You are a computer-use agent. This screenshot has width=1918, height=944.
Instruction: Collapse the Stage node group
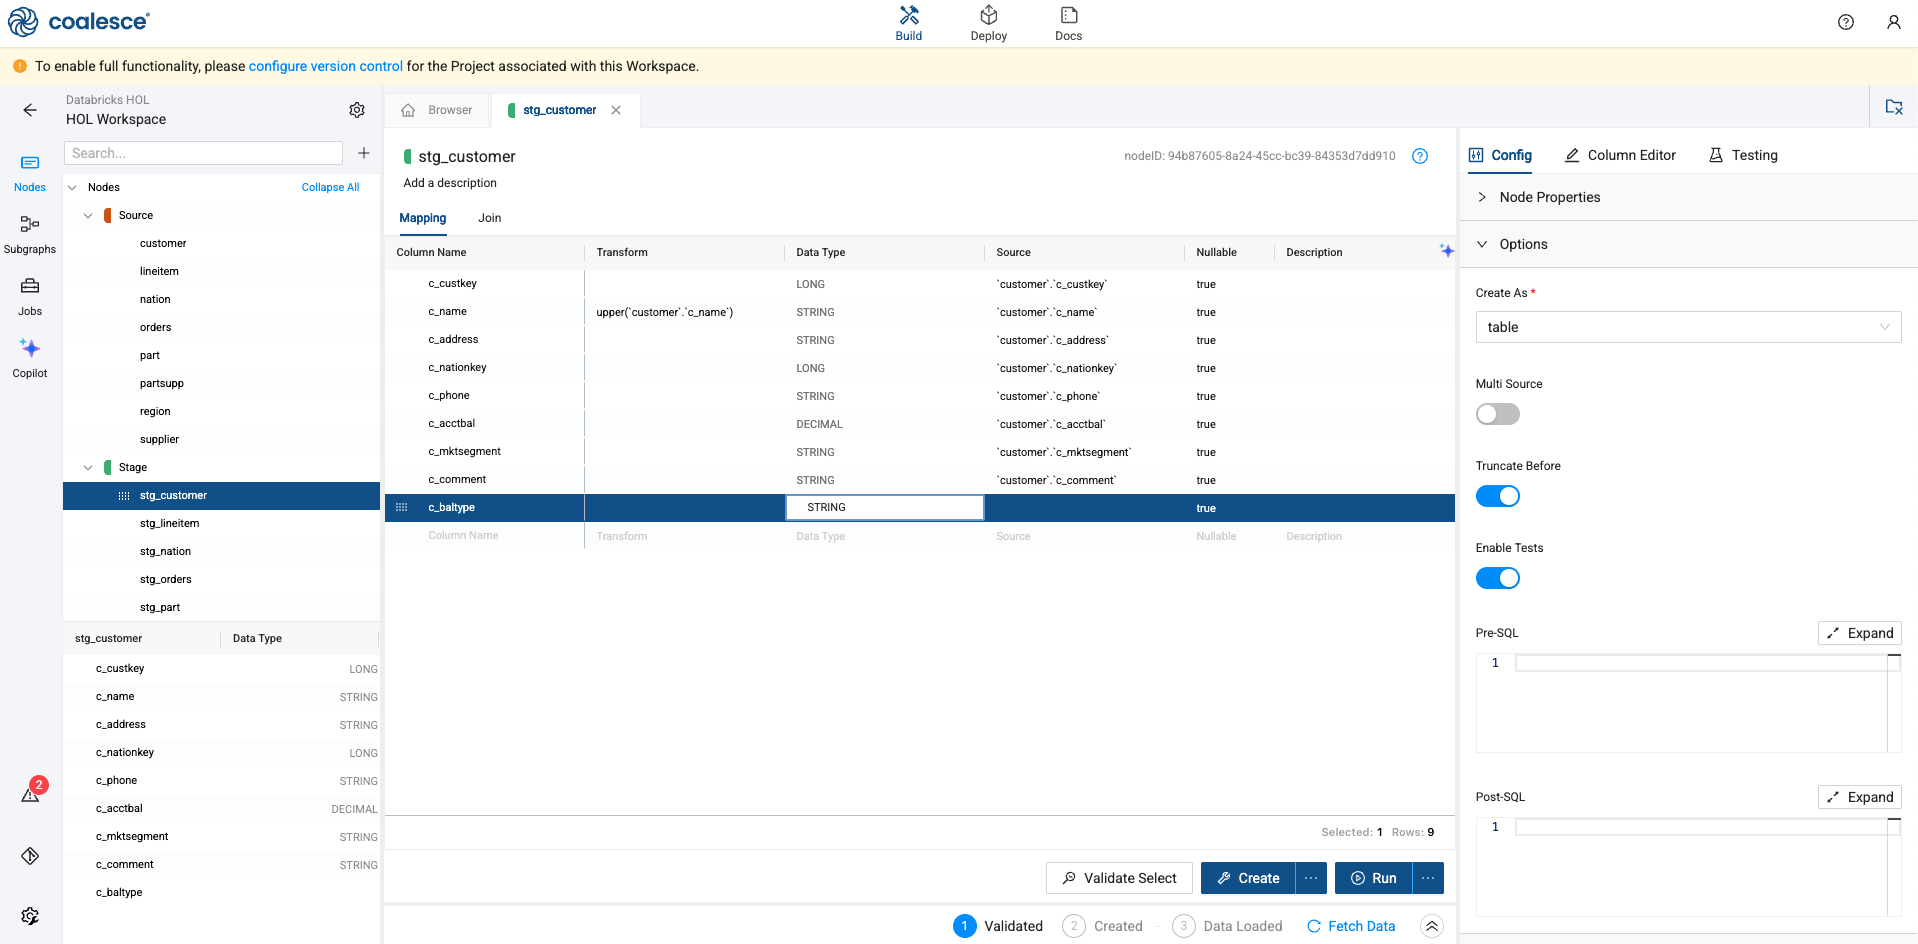click(x=88, y=467)
